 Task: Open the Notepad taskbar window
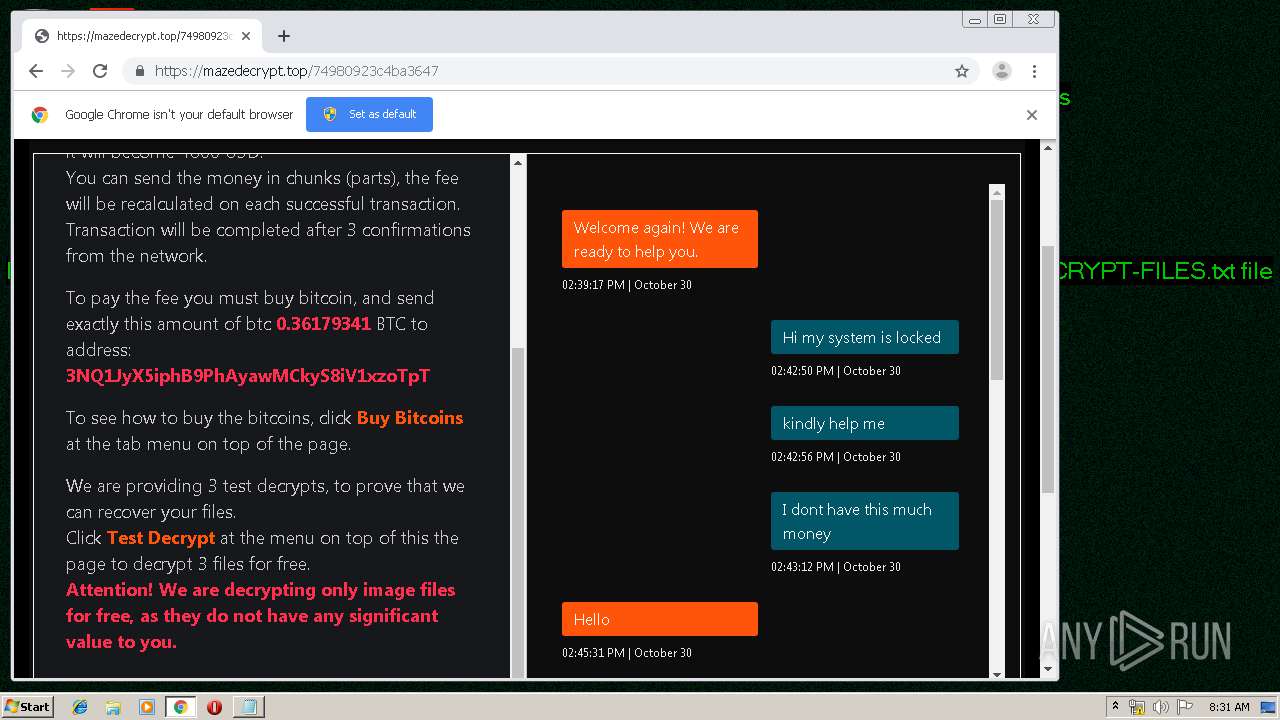[x=247, y=707]
